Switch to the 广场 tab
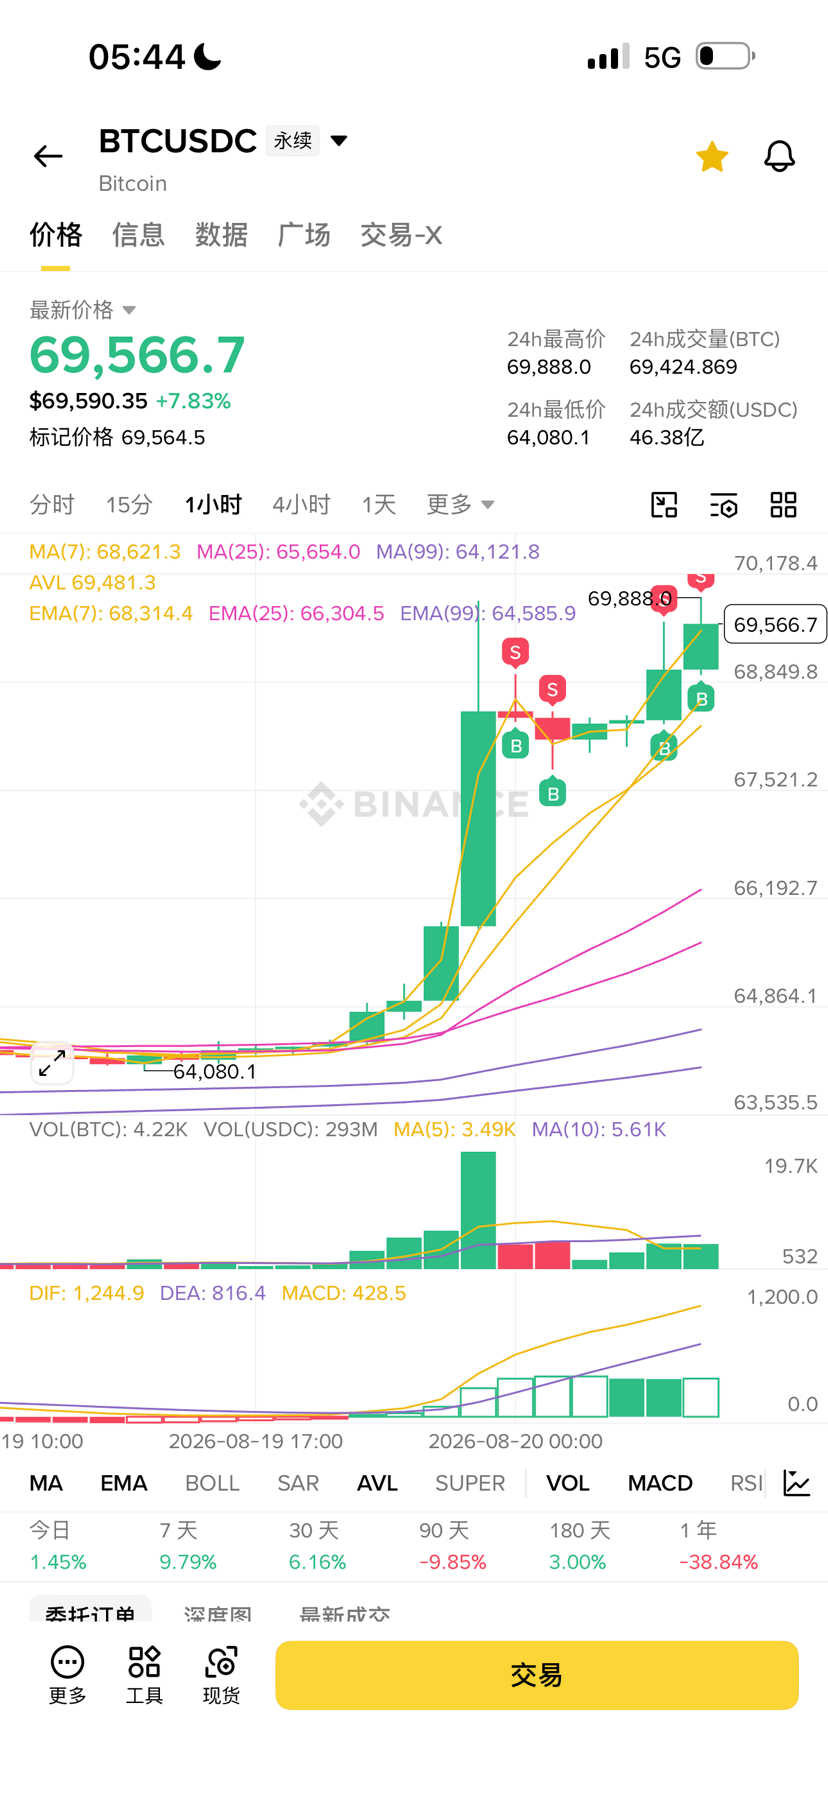828x1795 pixels. [304, 235]
